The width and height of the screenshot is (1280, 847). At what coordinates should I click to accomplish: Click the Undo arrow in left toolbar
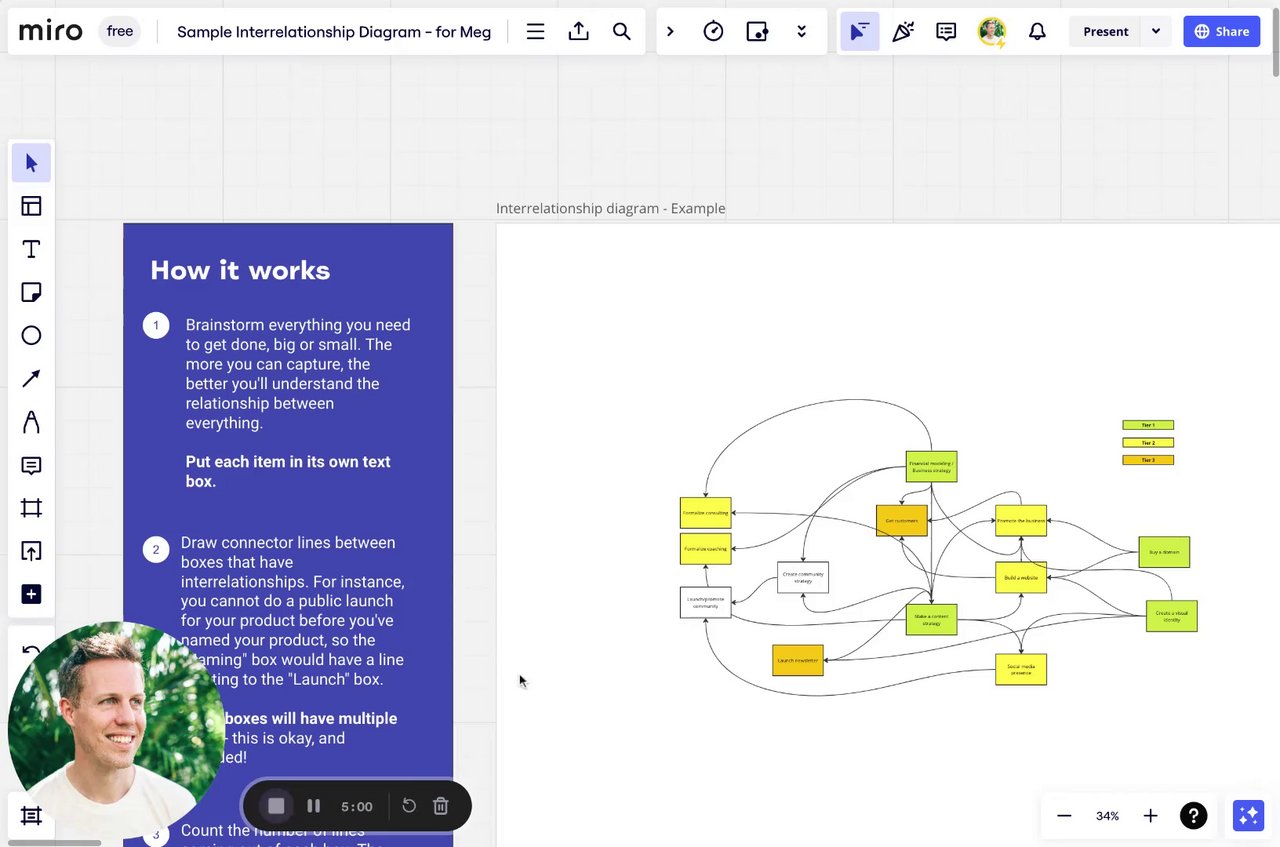tap(31, 651)
